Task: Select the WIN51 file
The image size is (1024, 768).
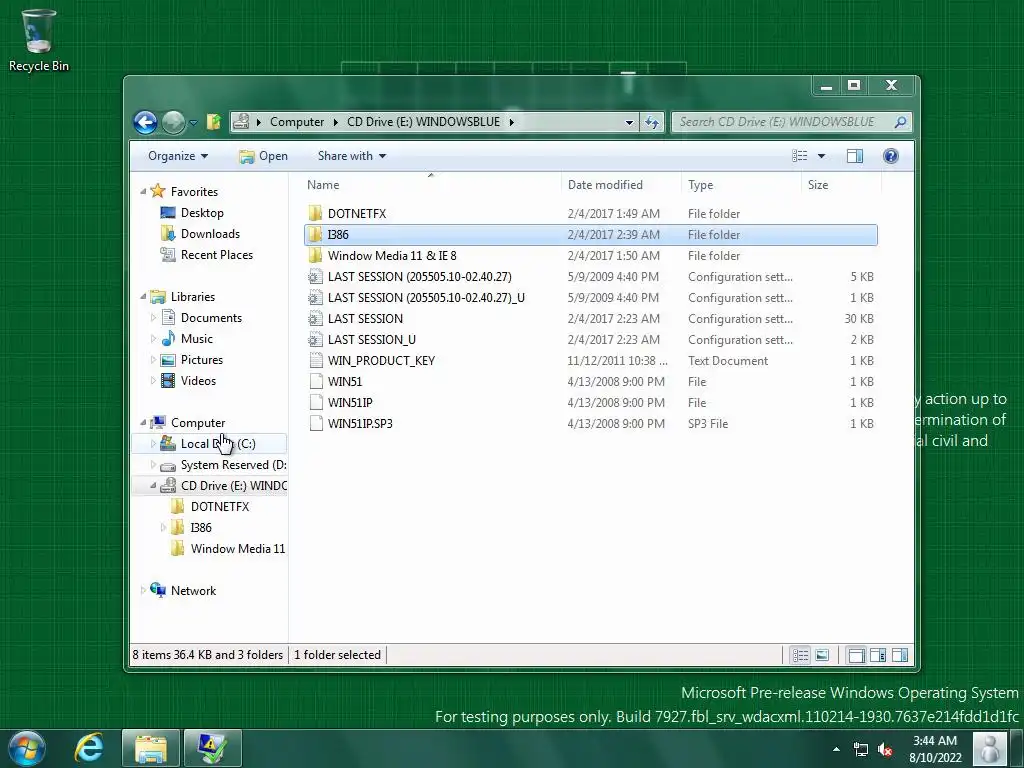Action: (590, 381)
